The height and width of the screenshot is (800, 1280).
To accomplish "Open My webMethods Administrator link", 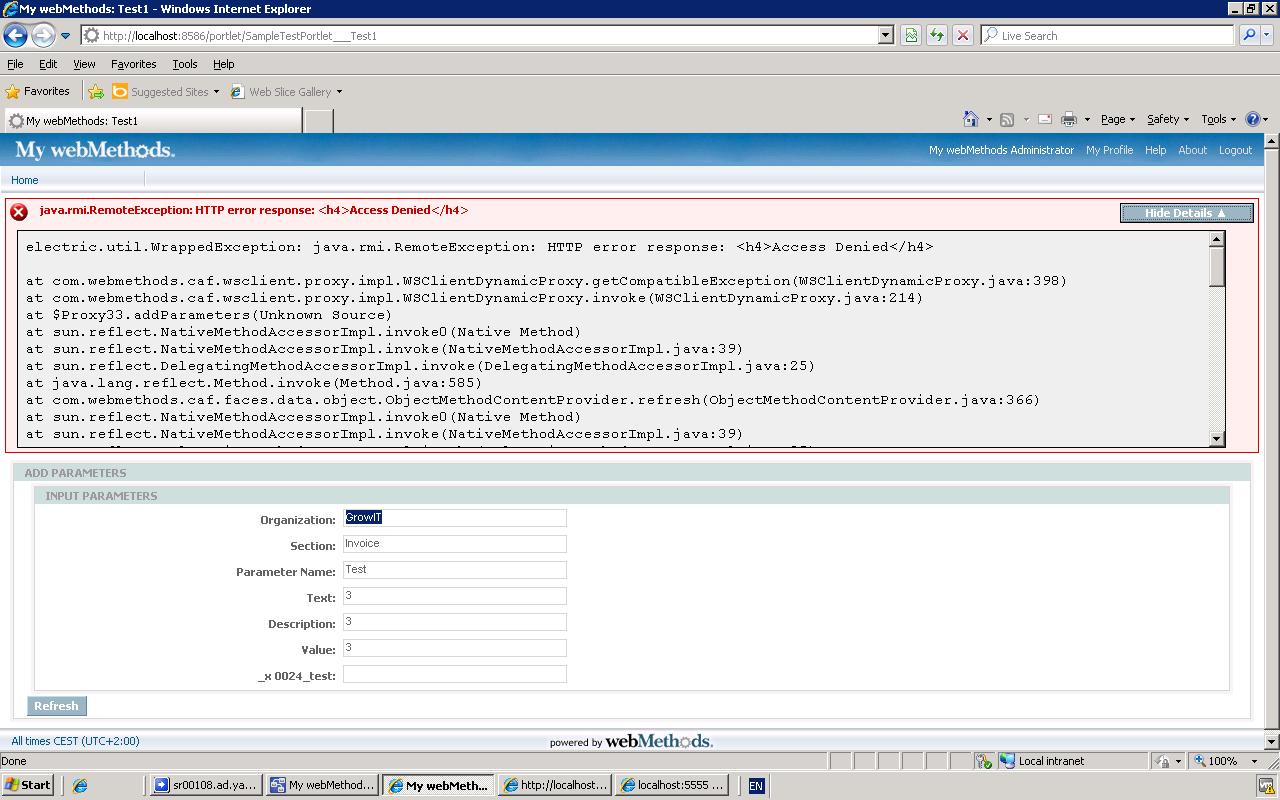I will (1001, 150).
